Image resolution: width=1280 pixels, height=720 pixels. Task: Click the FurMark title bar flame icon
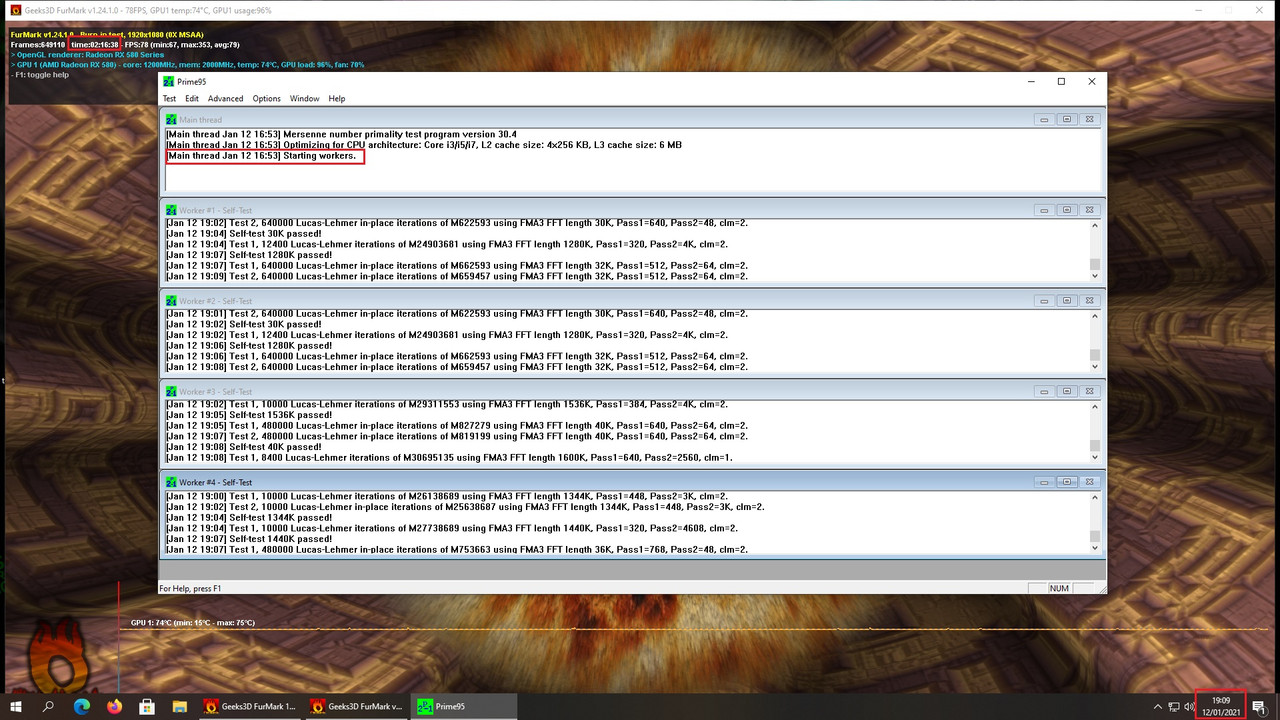pos(15,10)
